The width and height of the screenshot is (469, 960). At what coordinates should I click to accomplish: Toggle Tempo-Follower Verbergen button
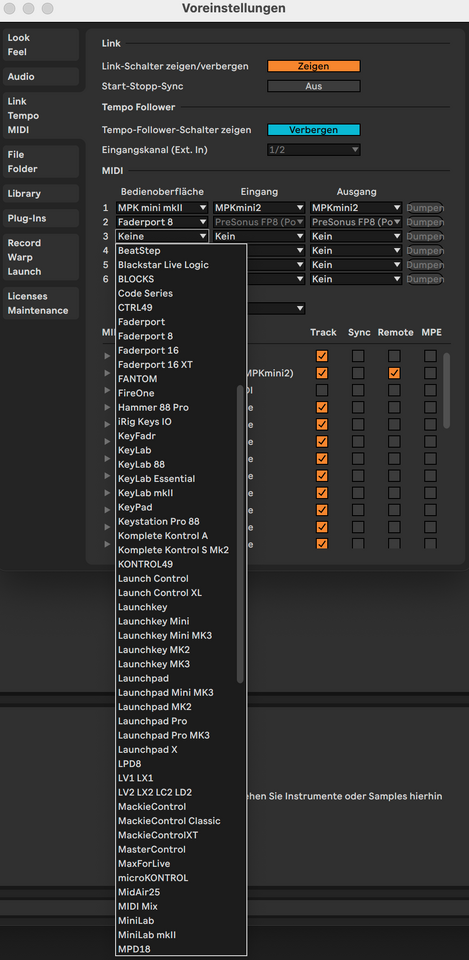[313, 130]
